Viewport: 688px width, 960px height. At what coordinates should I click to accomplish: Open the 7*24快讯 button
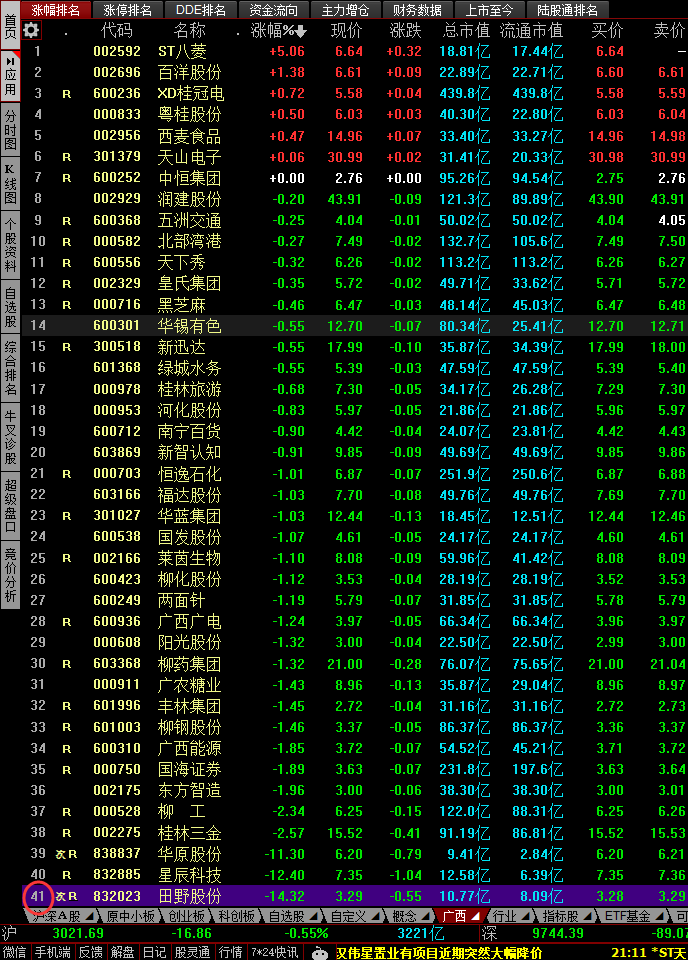[x=274, y=953]
